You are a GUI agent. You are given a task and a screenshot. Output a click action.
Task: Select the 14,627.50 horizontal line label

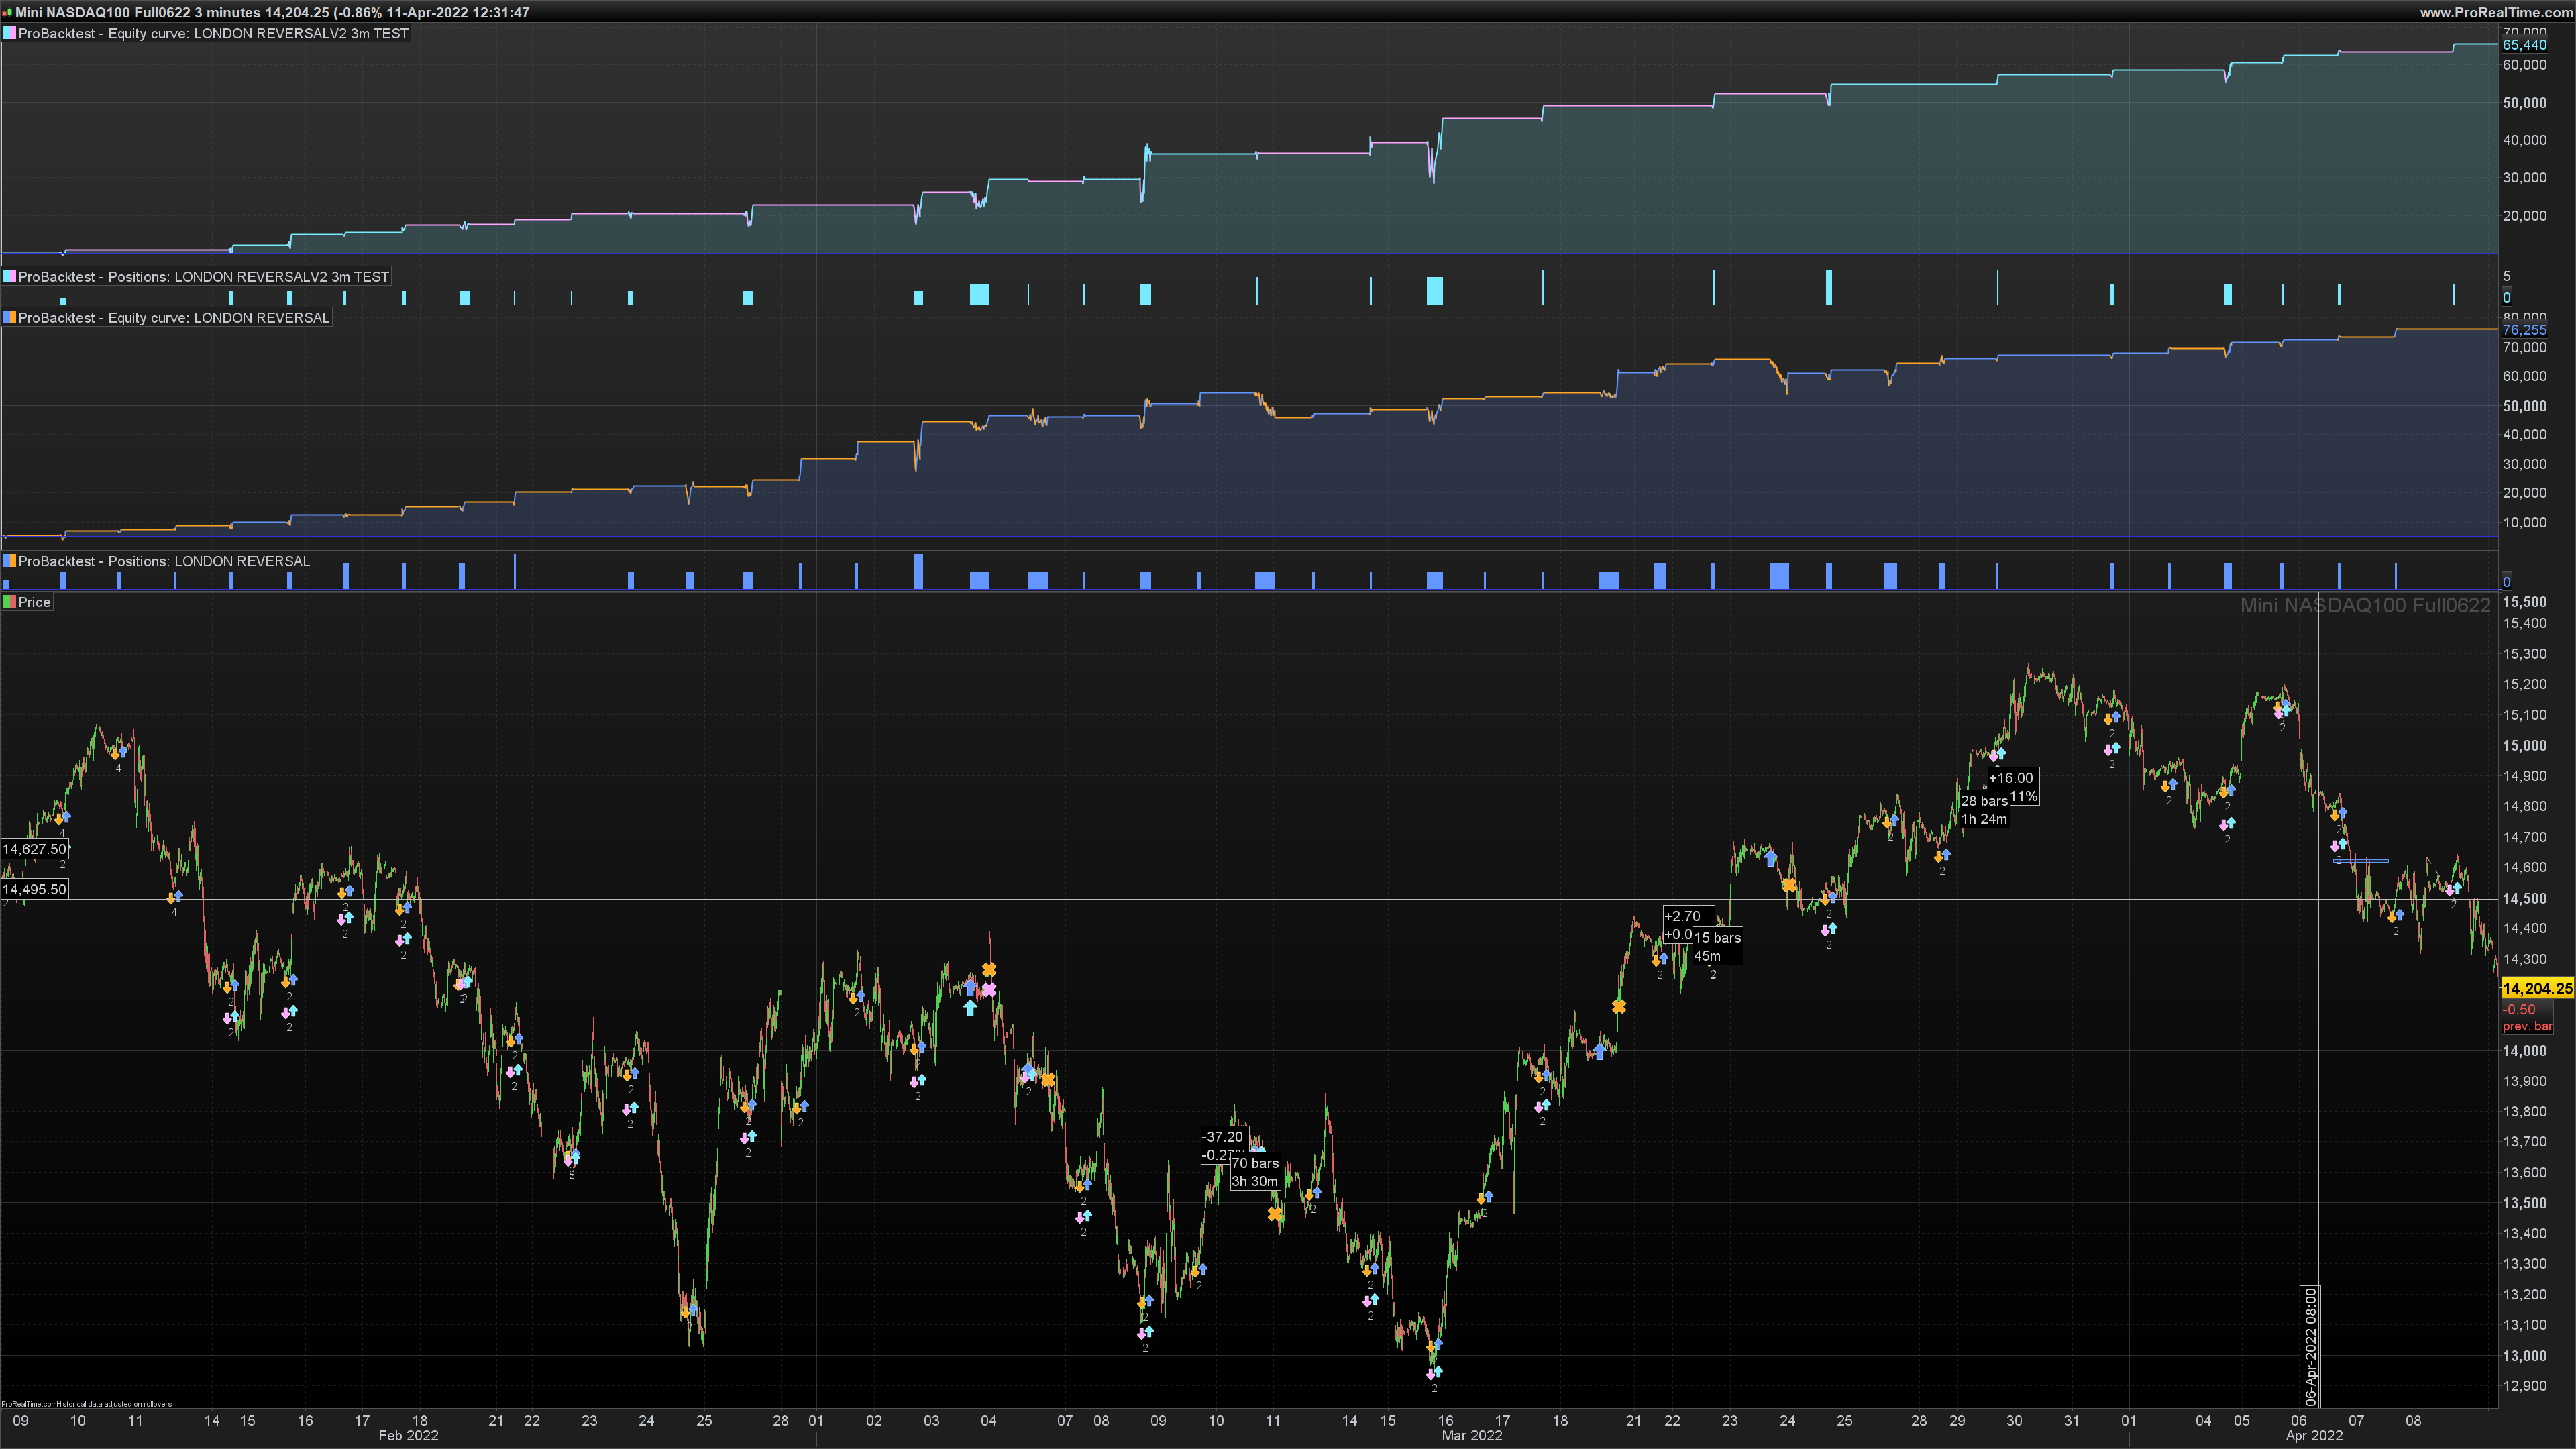coord(34,849)
